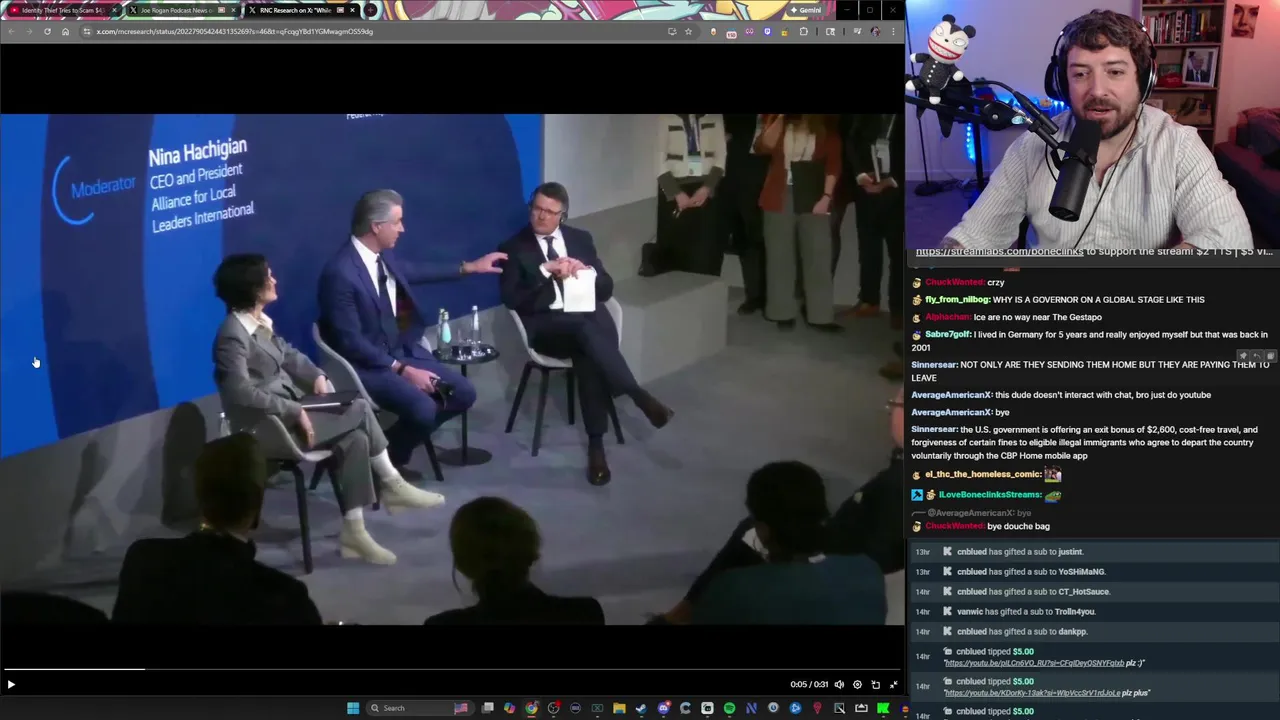The height and width of the screenshot is (720, 1280).
Task: Open File Explorer on the taskbar
Action: click(619, 708)
